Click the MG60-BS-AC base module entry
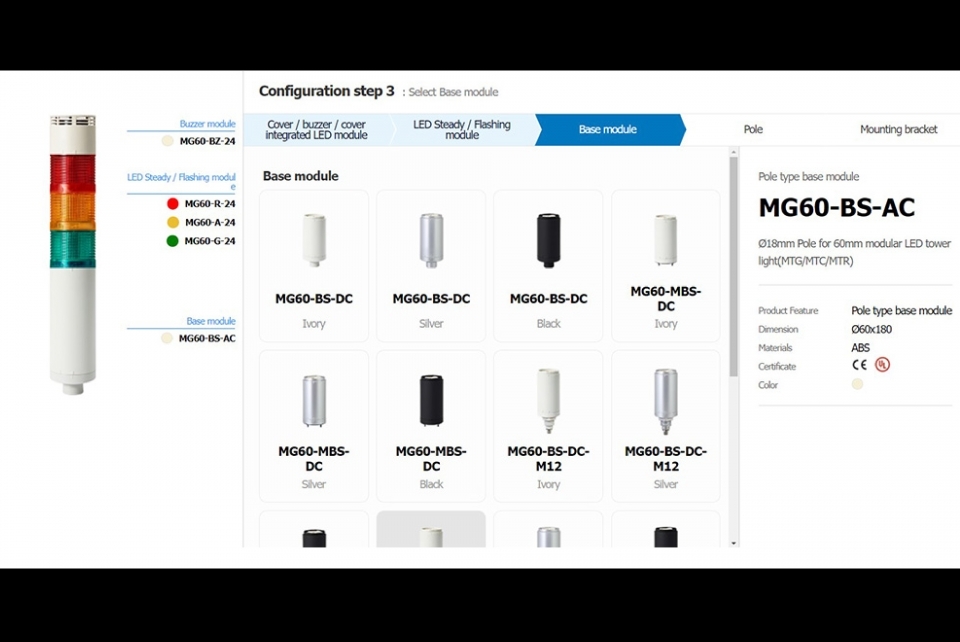Viewport: 960px width, 642px height. pos(198,338)
